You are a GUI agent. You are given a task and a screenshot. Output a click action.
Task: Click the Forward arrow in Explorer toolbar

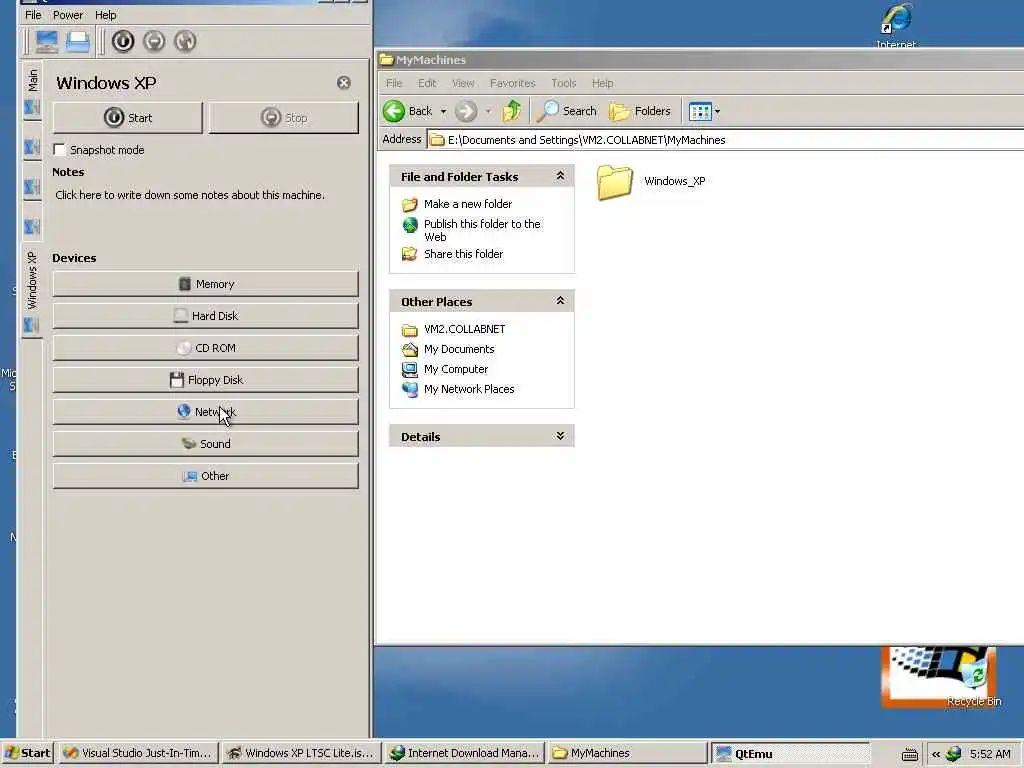466,112
